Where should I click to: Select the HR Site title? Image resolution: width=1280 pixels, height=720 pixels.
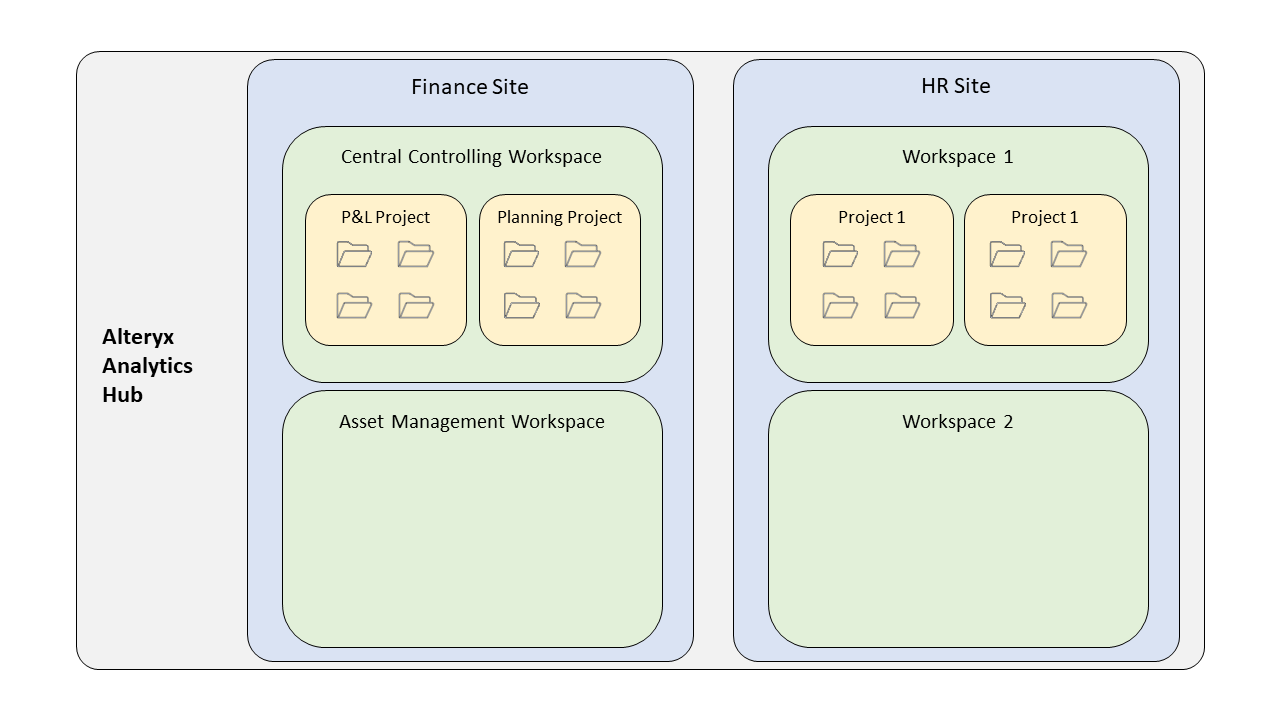tap(956, 86)
